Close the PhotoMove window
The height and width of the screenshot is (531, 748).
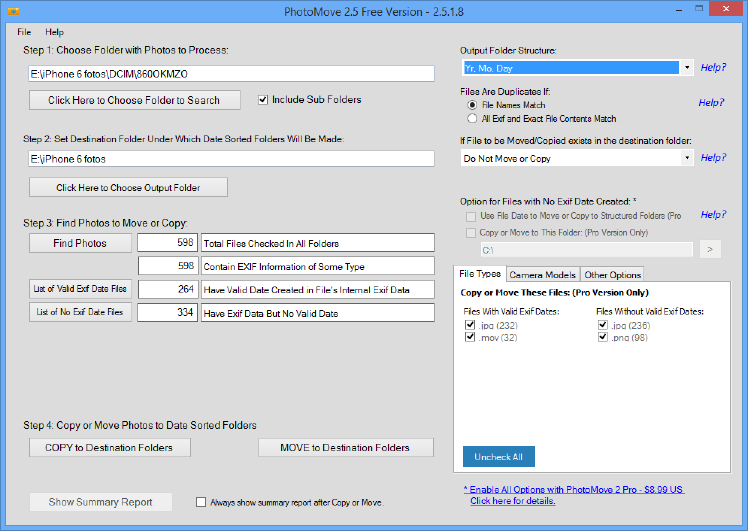coord(726,9)
